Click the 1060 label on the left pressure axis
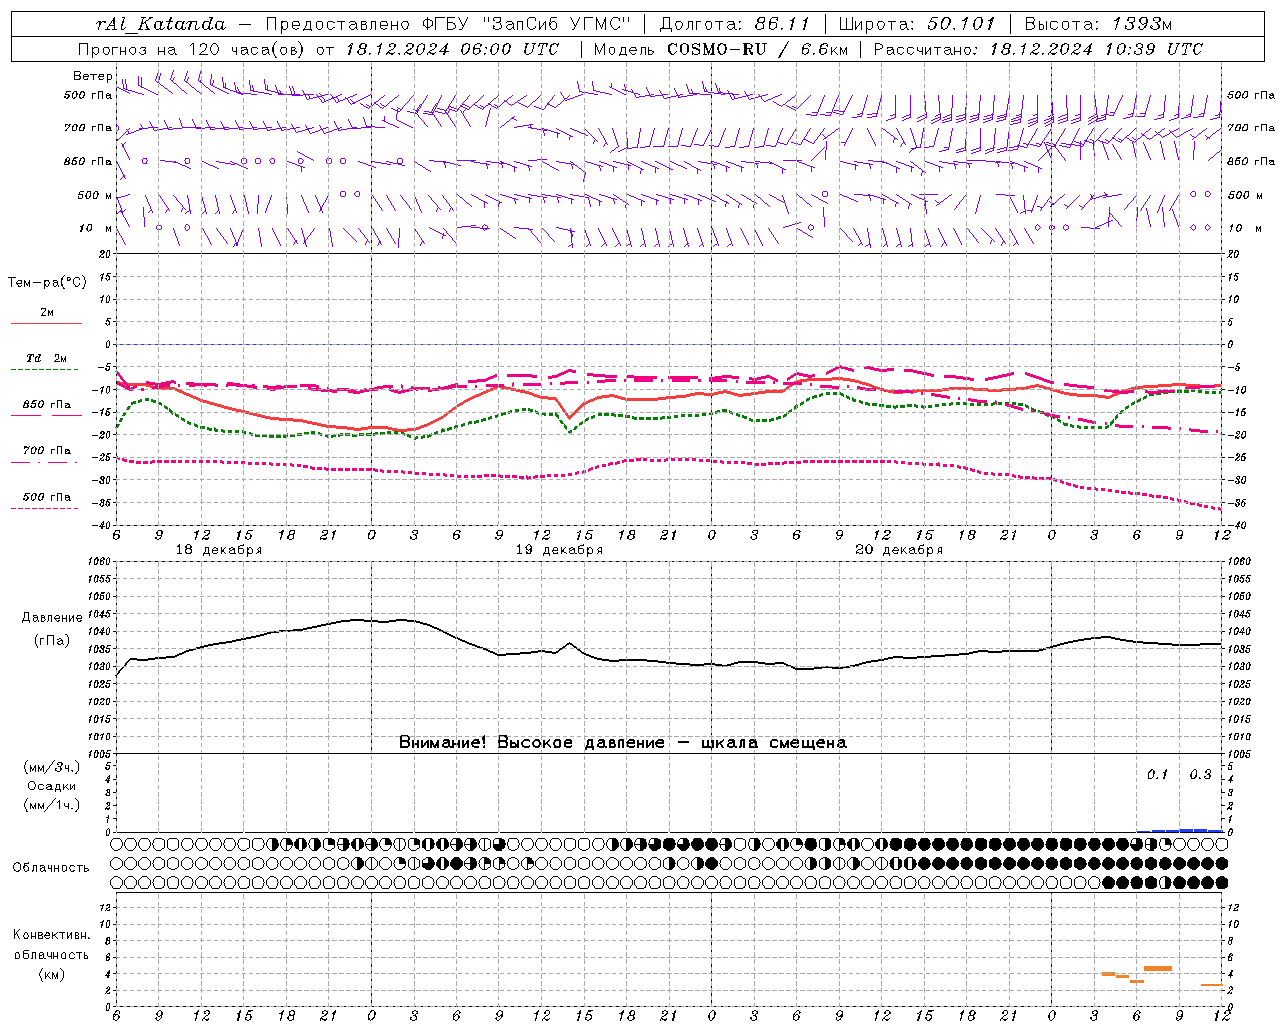Image resolution: width=1280 pixels, height=1024 pixels. 101,562
